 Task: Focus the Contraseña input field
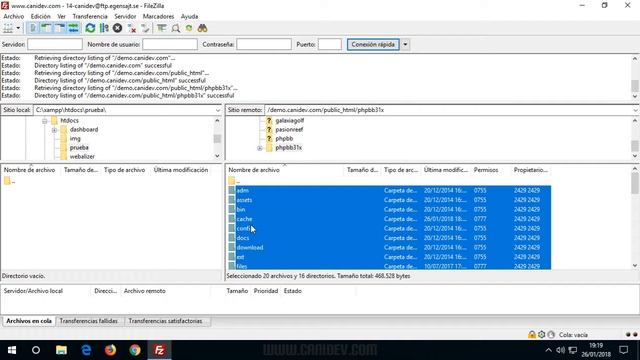click(x=264, y=44)
